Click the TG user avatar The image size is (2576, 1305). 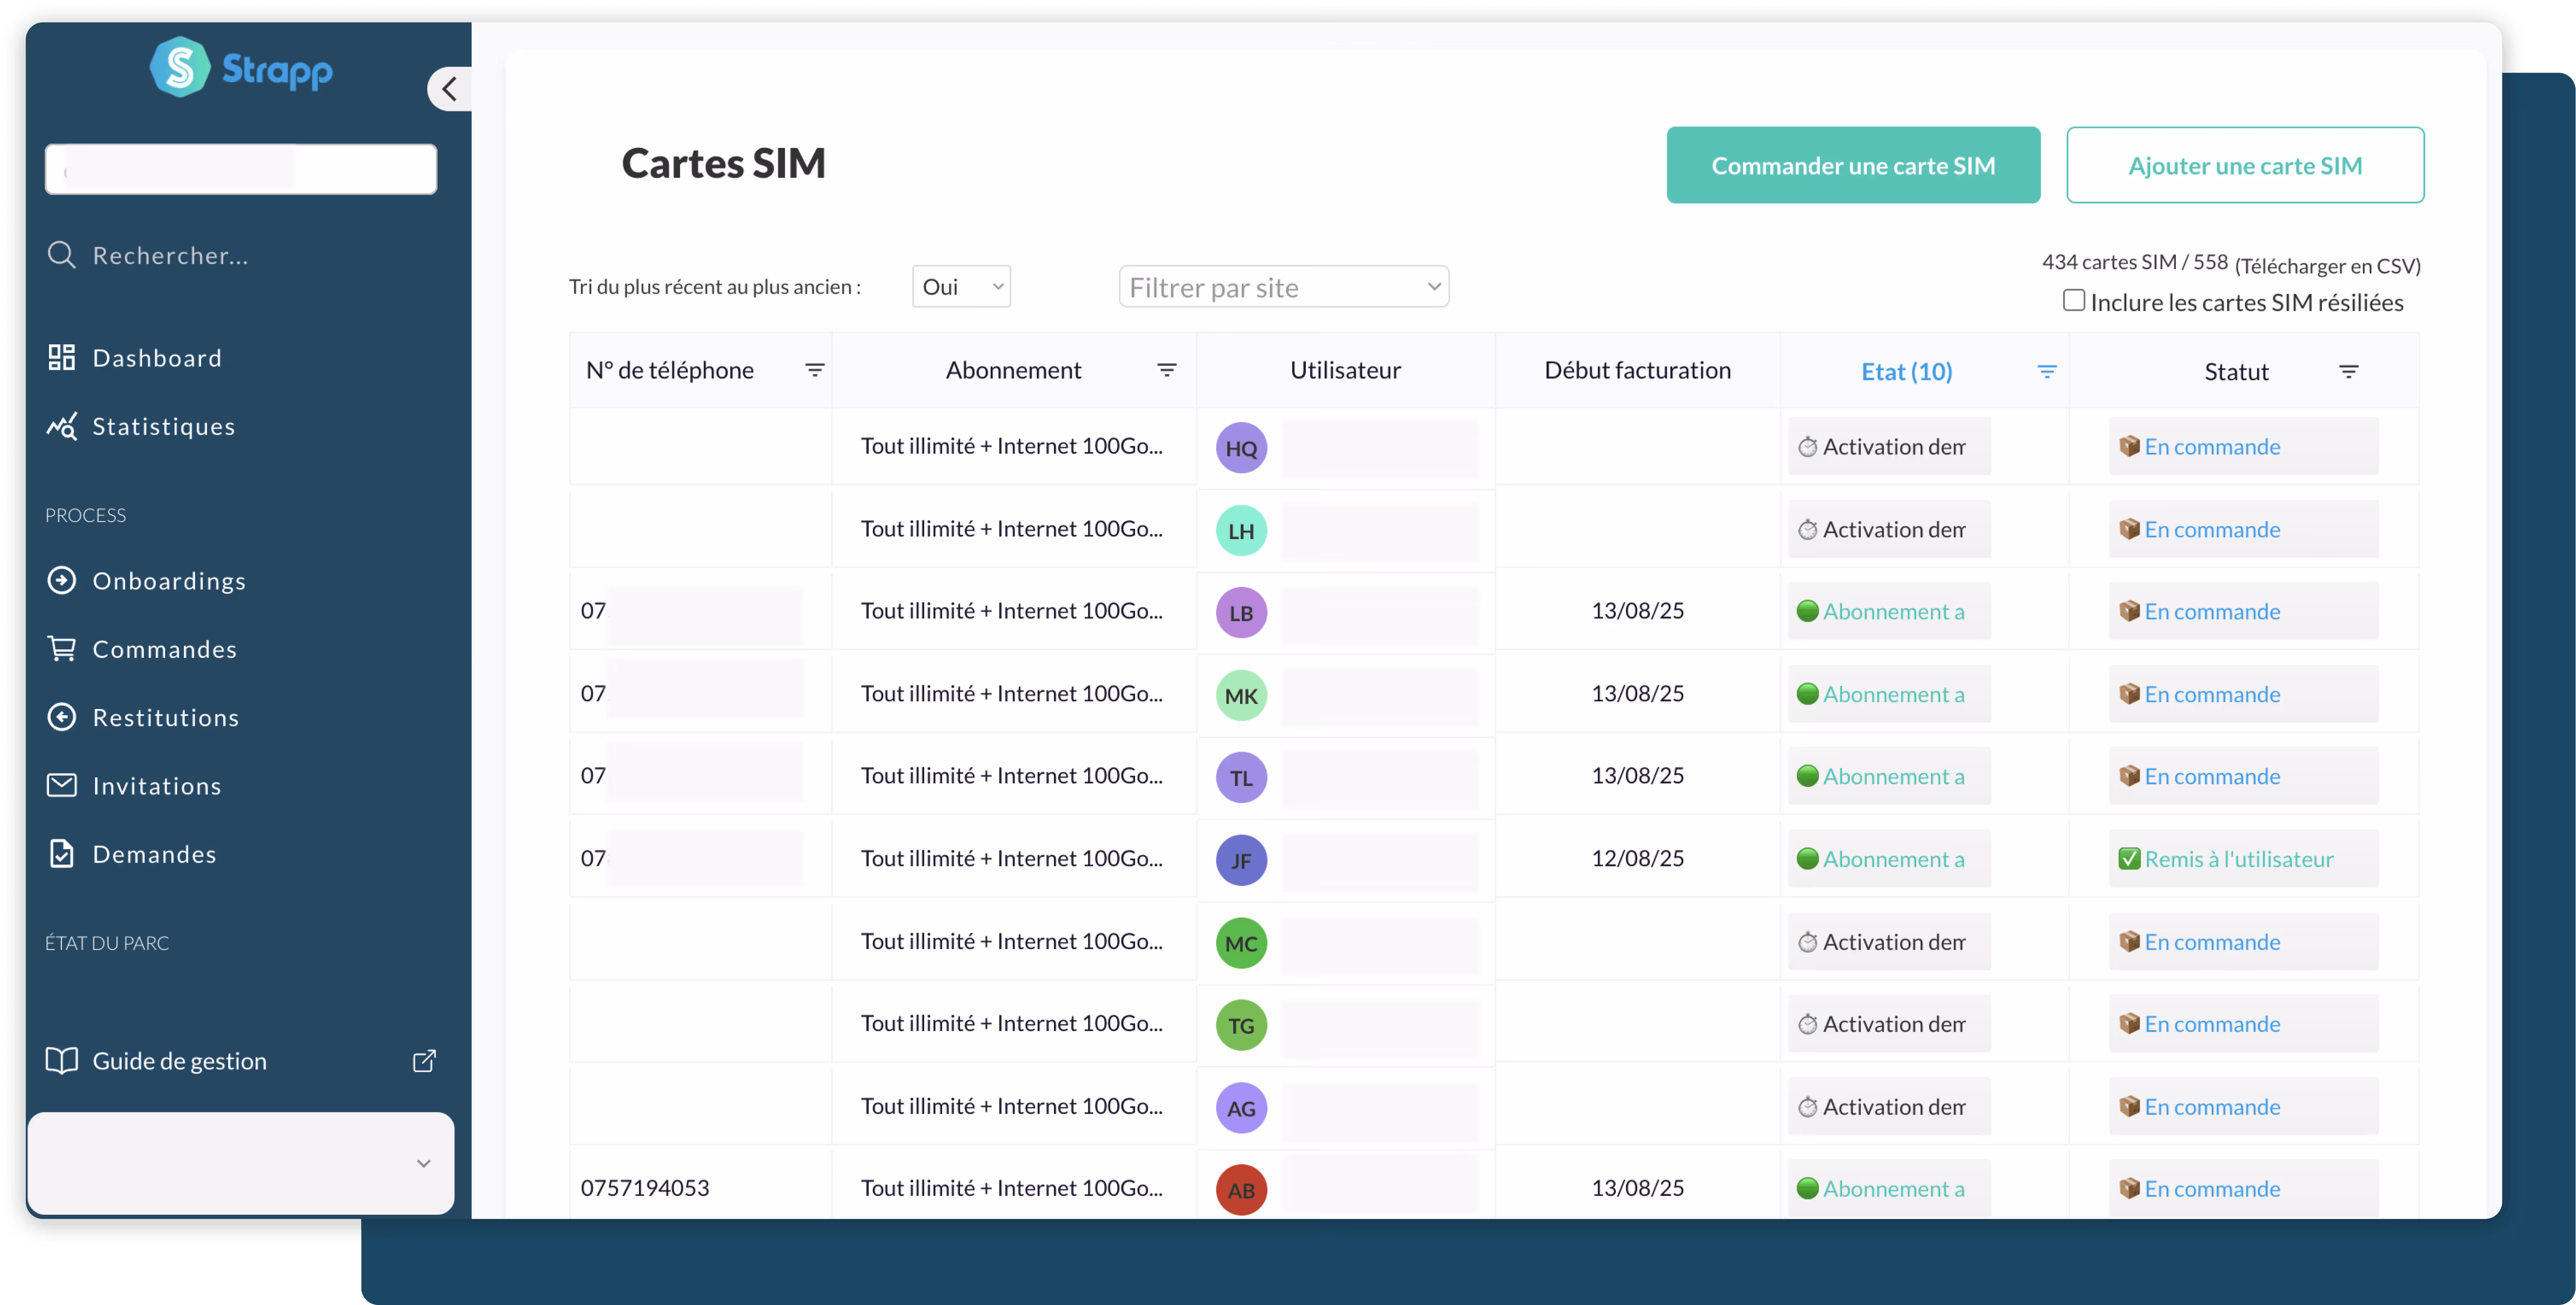click(x=1241, y=1025)
